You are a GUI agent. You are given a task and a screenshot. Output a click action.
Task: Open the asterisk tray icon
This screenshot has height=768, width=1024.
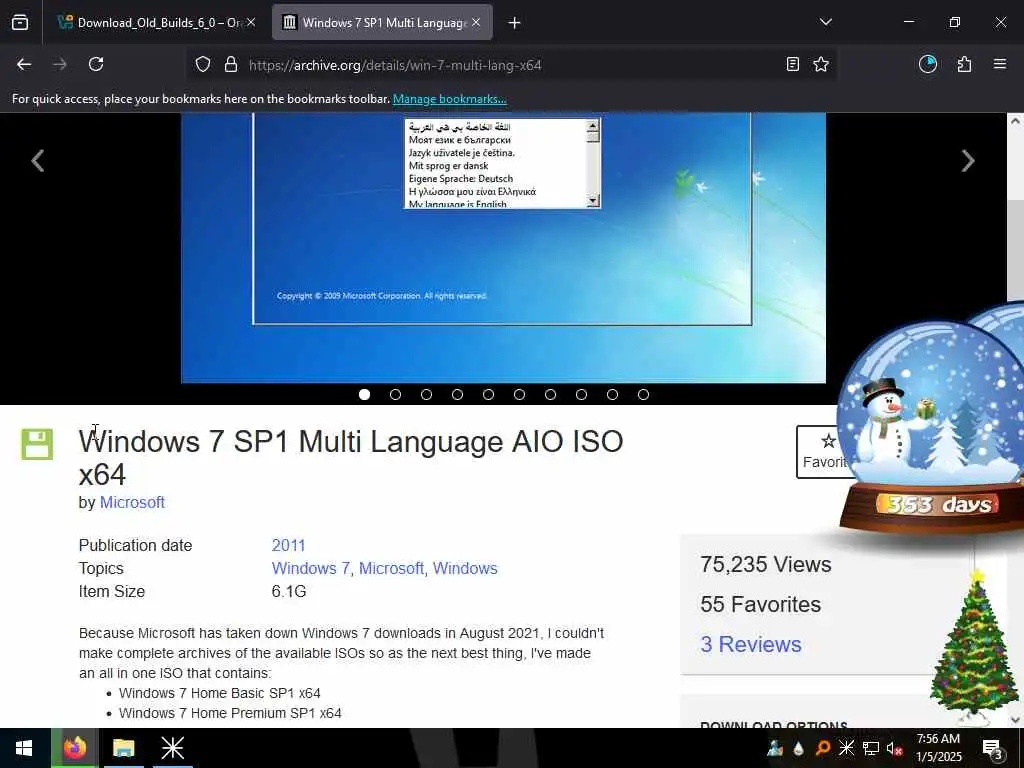[x=846, y=748]
